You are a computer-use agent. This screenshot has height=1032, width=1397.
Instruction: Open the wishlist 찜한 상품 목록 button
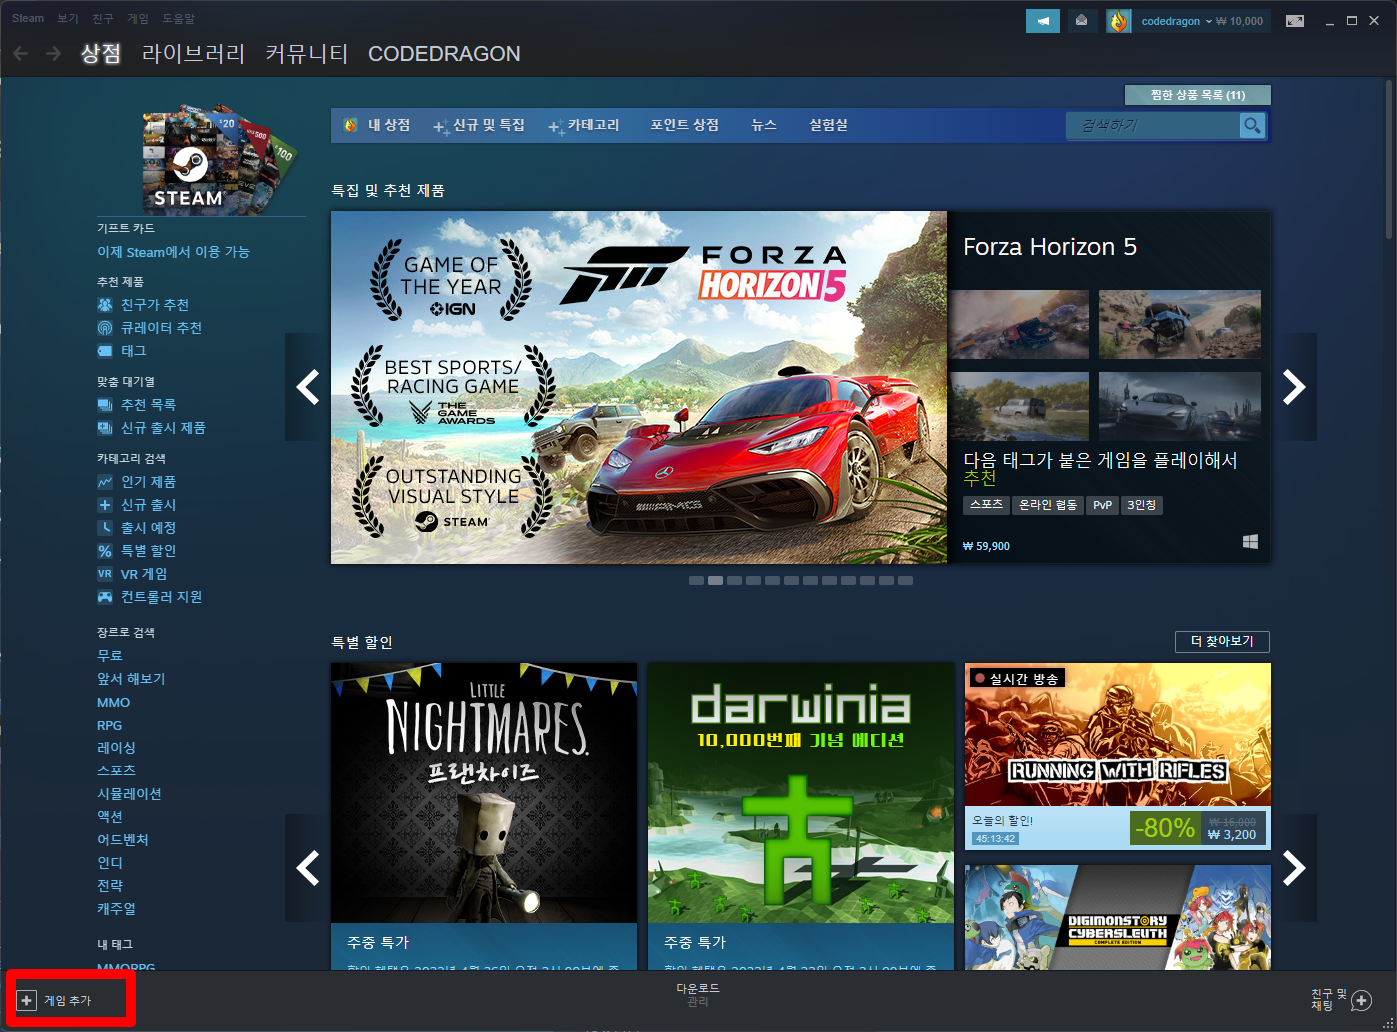point(1198,95)
